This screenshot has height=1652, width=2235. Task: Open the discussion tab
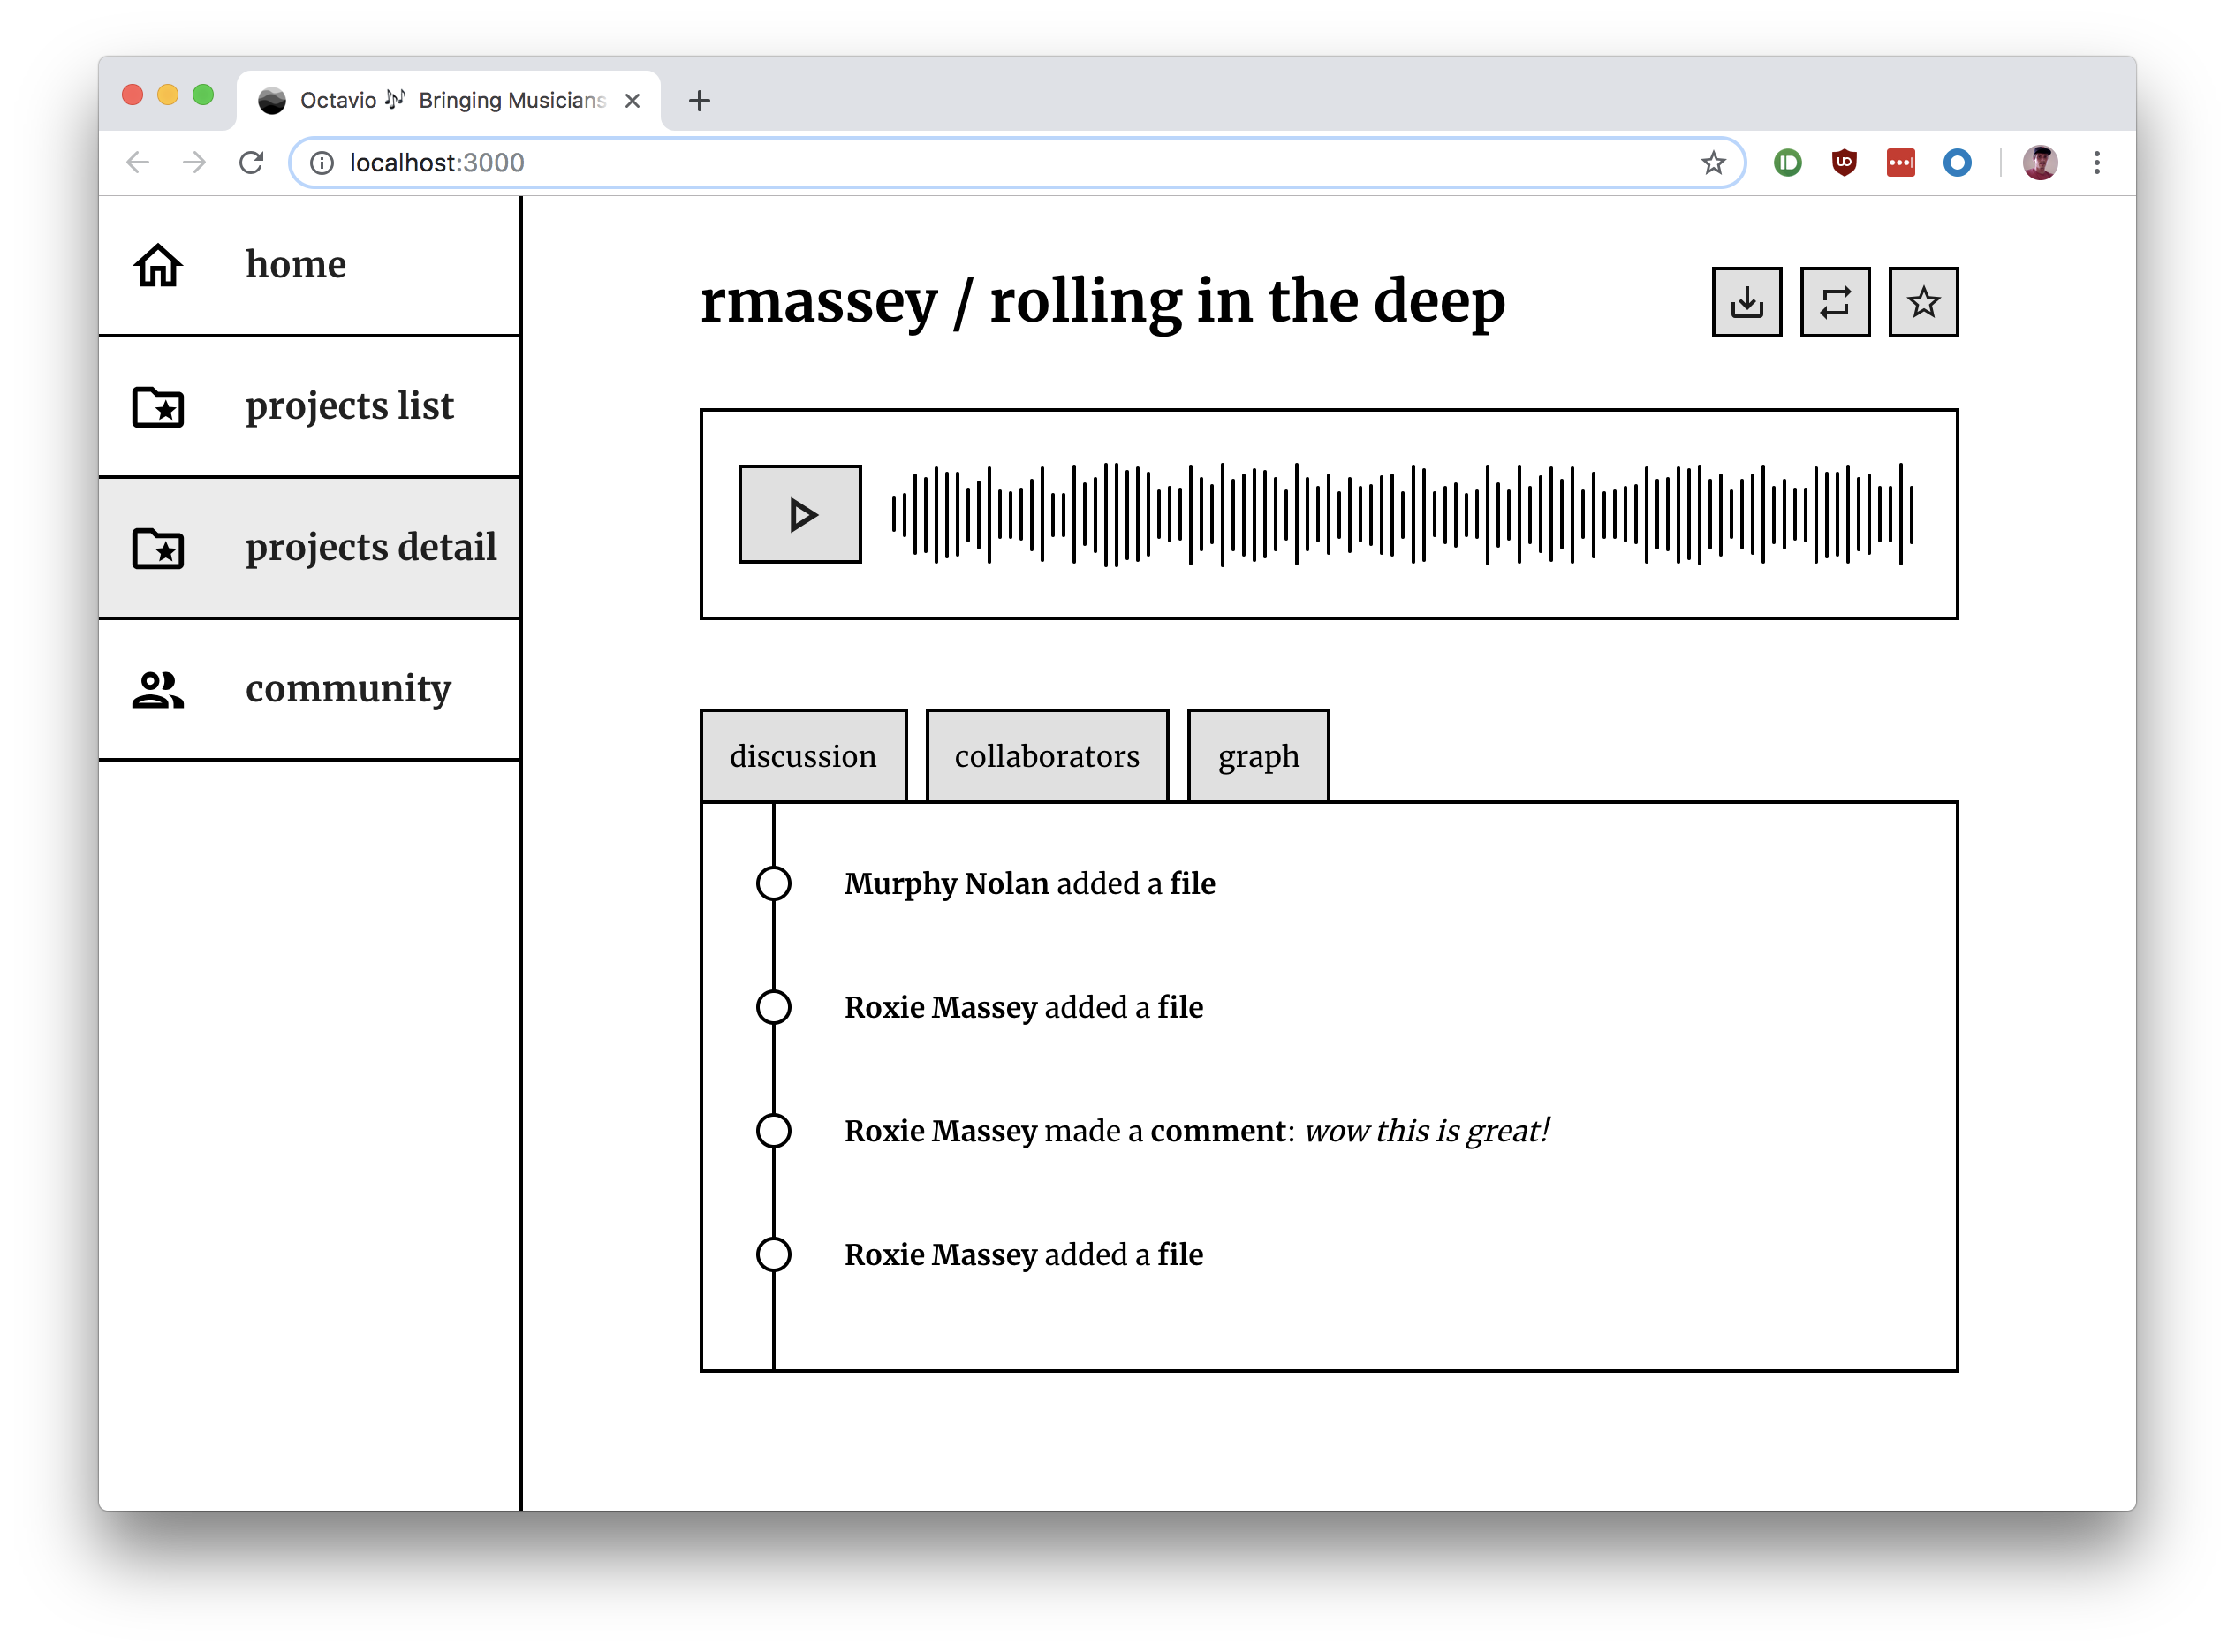tap(803, 756)
